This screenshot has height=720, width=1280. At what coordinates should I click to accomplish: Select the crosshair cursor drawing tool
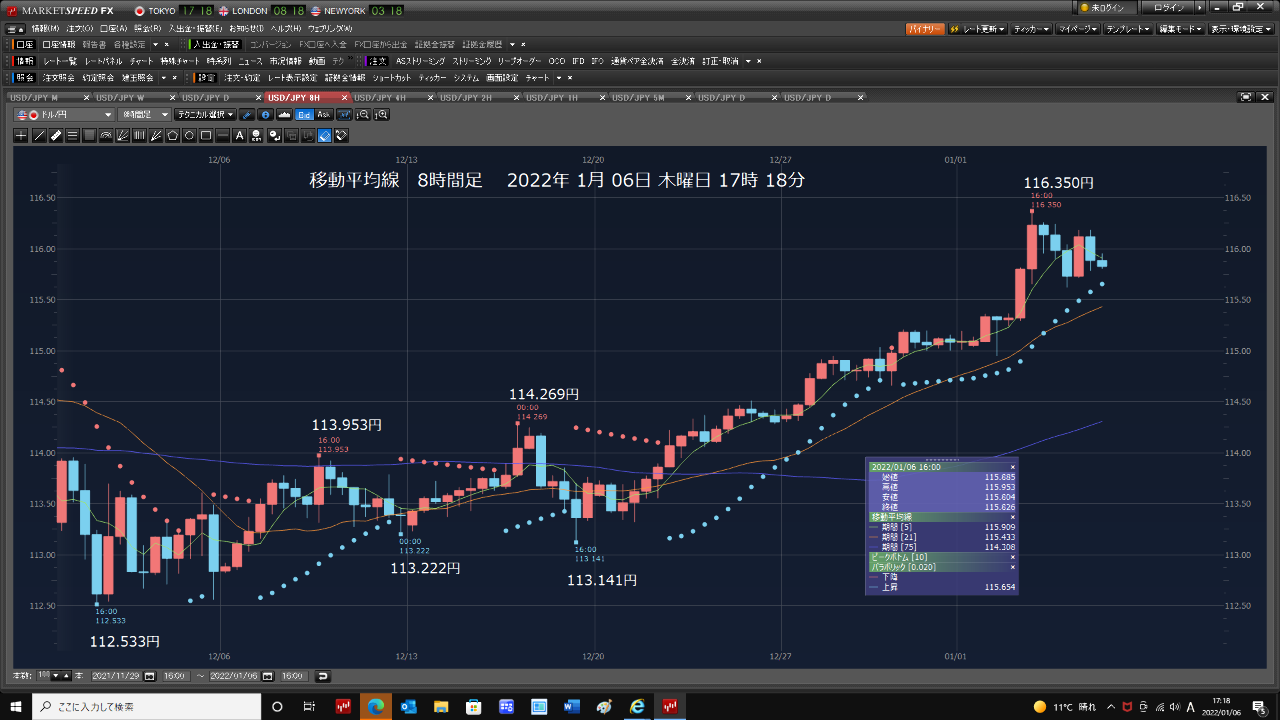click(22, 135)
